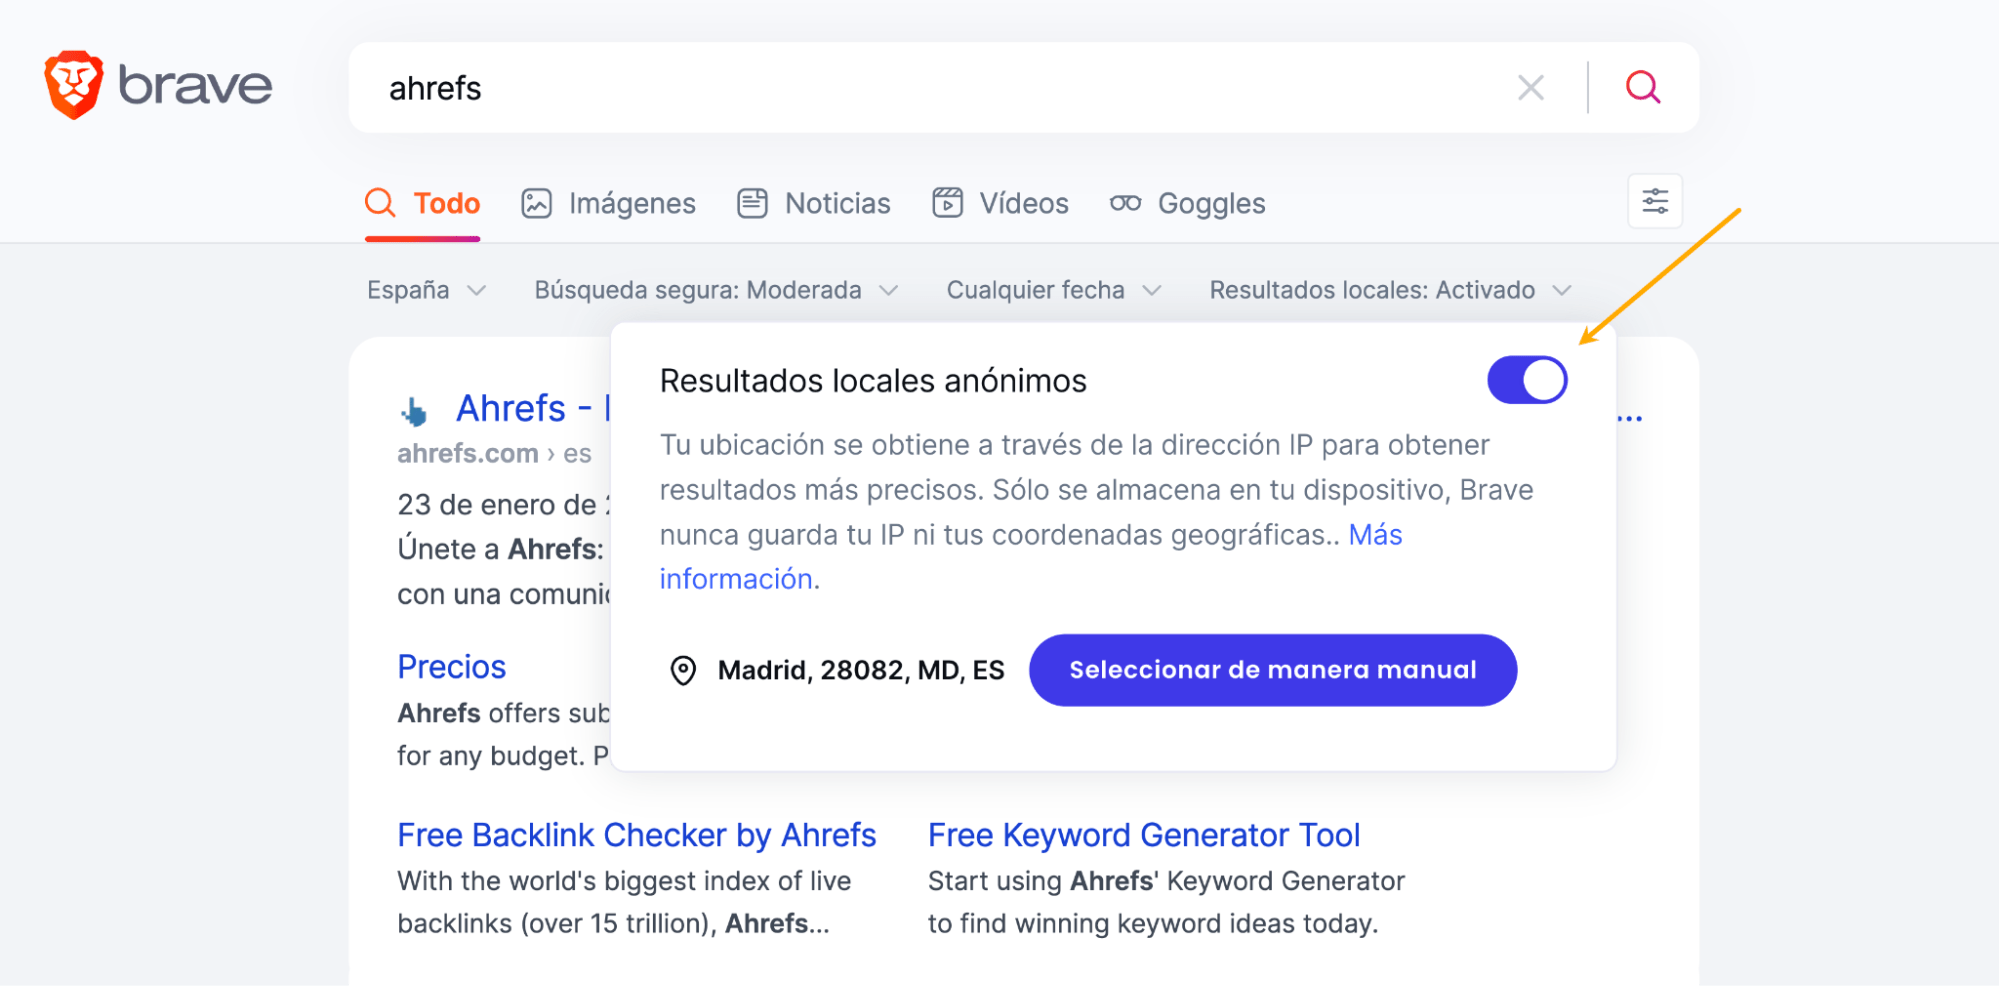Click the Seleccionar de manera manual button
This screenshot has width=1999, height=986.
tap(1272, 670)
